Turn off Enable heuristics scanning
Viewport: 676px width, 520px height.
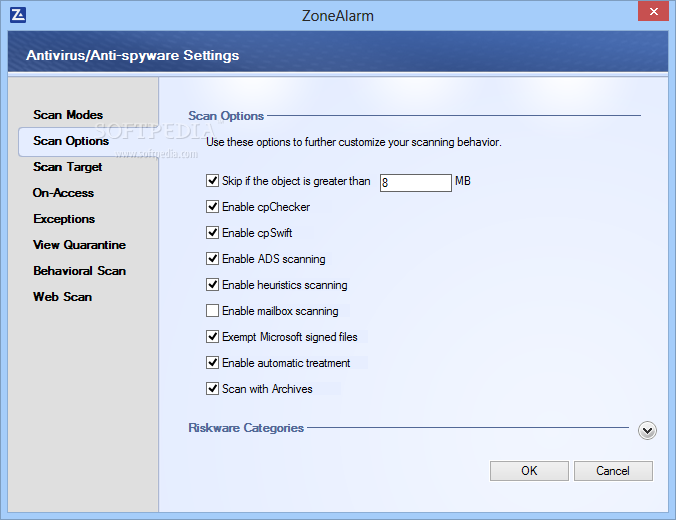point(212,285)
